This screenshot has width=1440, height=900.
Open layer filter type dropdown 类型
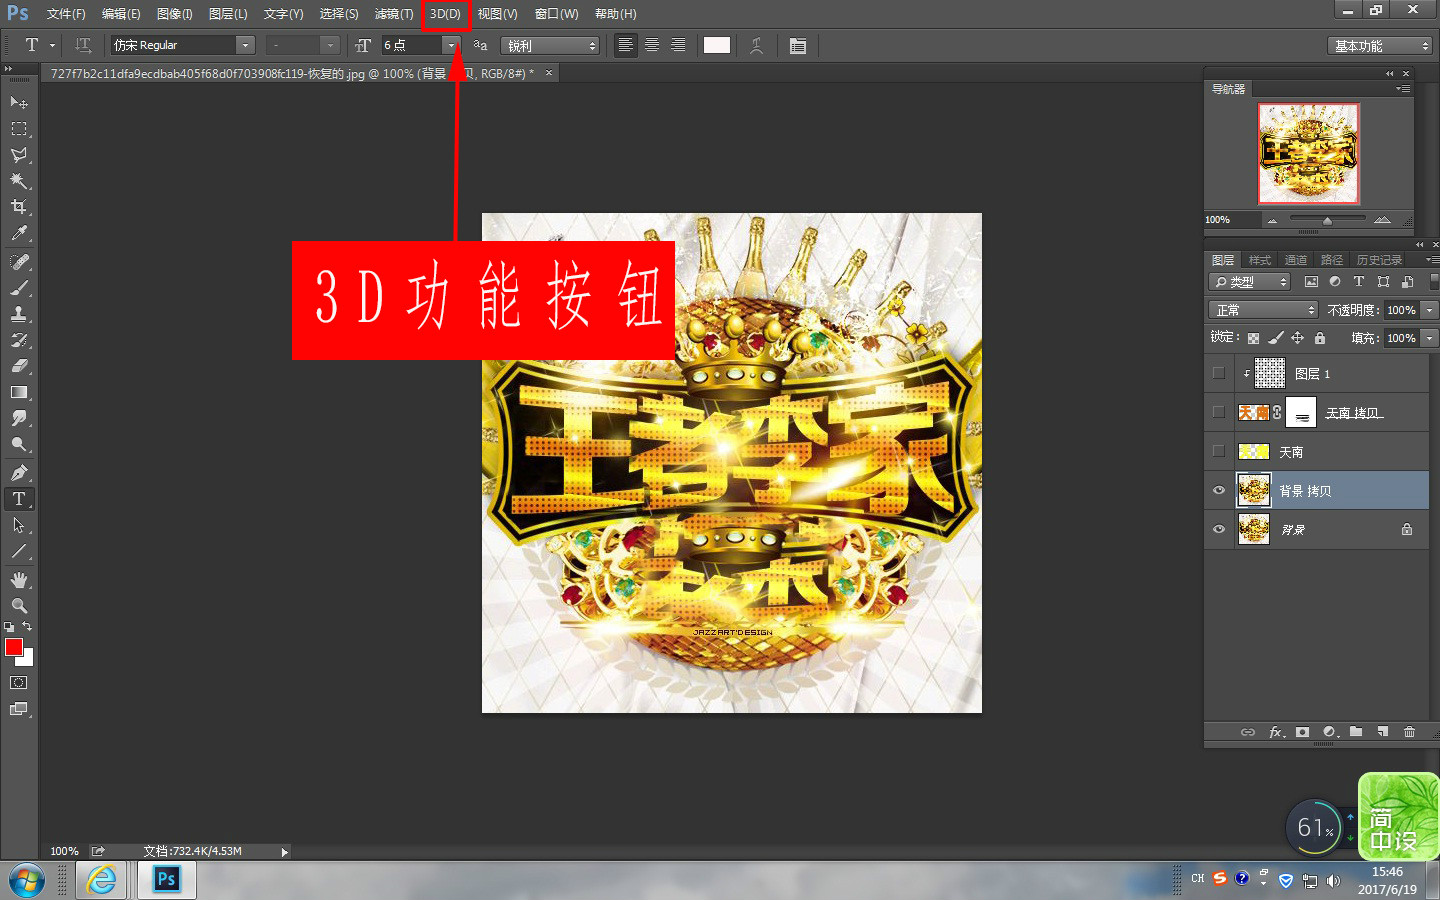(x=1250, y=282)
